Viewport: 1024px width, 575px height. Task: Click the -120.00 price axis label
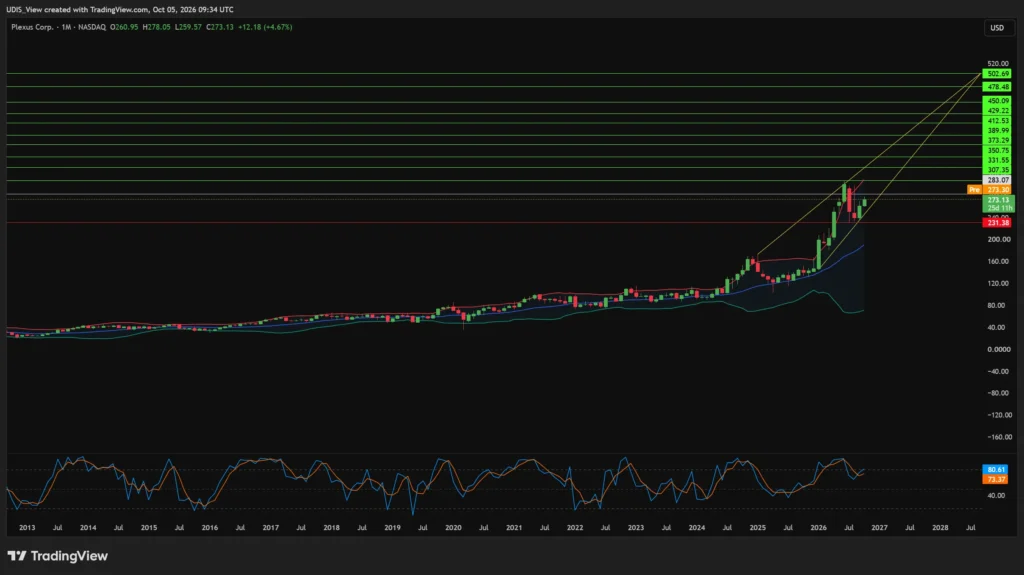pyautogui.click(x=999, y=416)
